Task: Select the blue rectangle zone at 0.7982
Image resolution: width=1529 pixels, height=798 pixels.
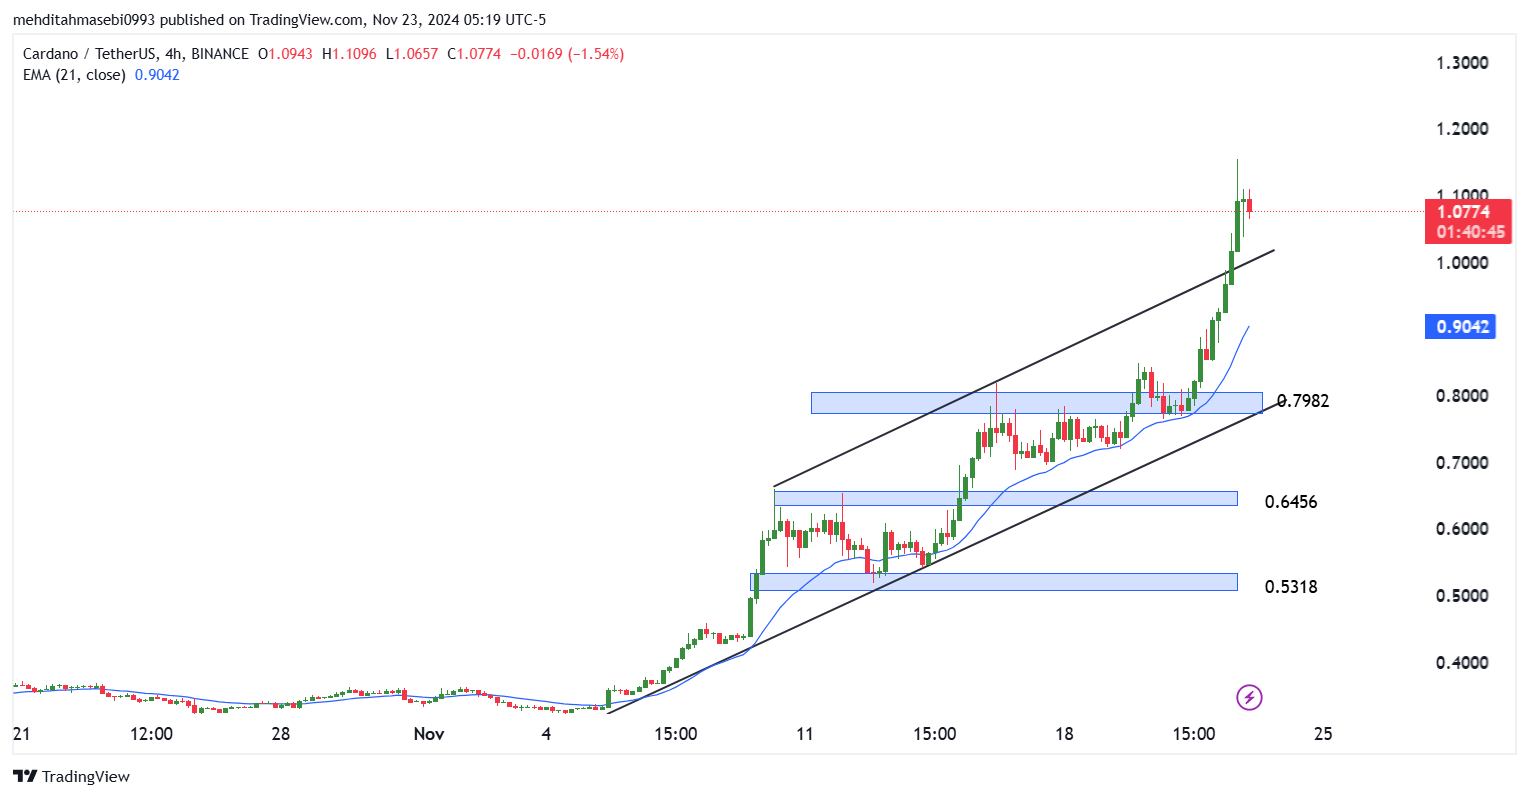Action: coord(1037,403)
